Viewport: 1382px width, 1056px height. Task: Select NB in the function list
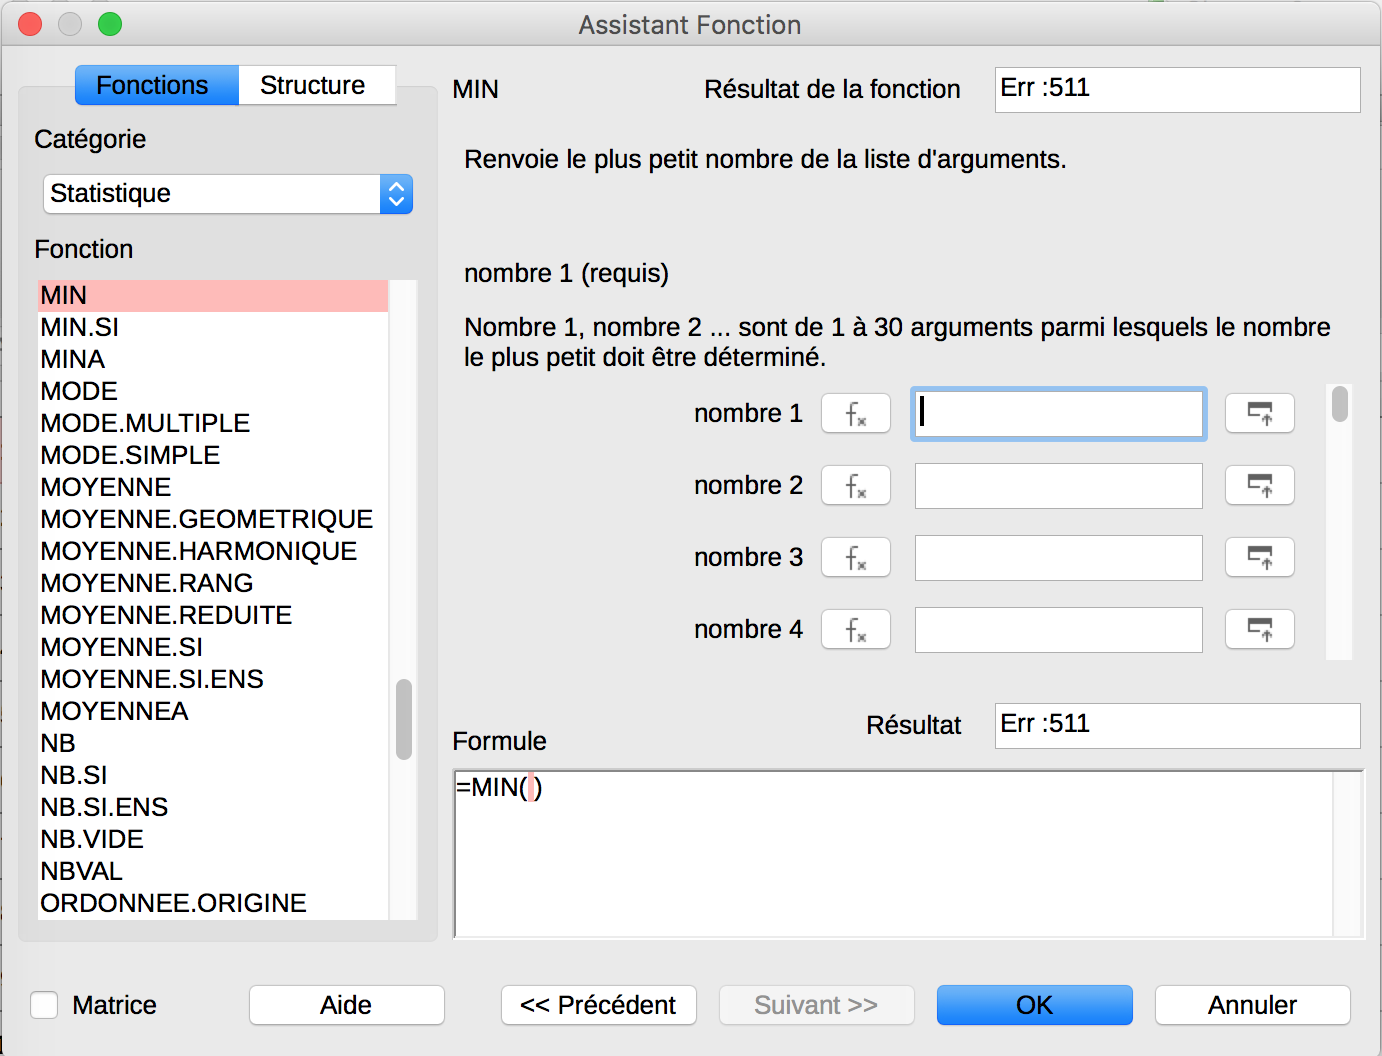[x=213, y=743]
